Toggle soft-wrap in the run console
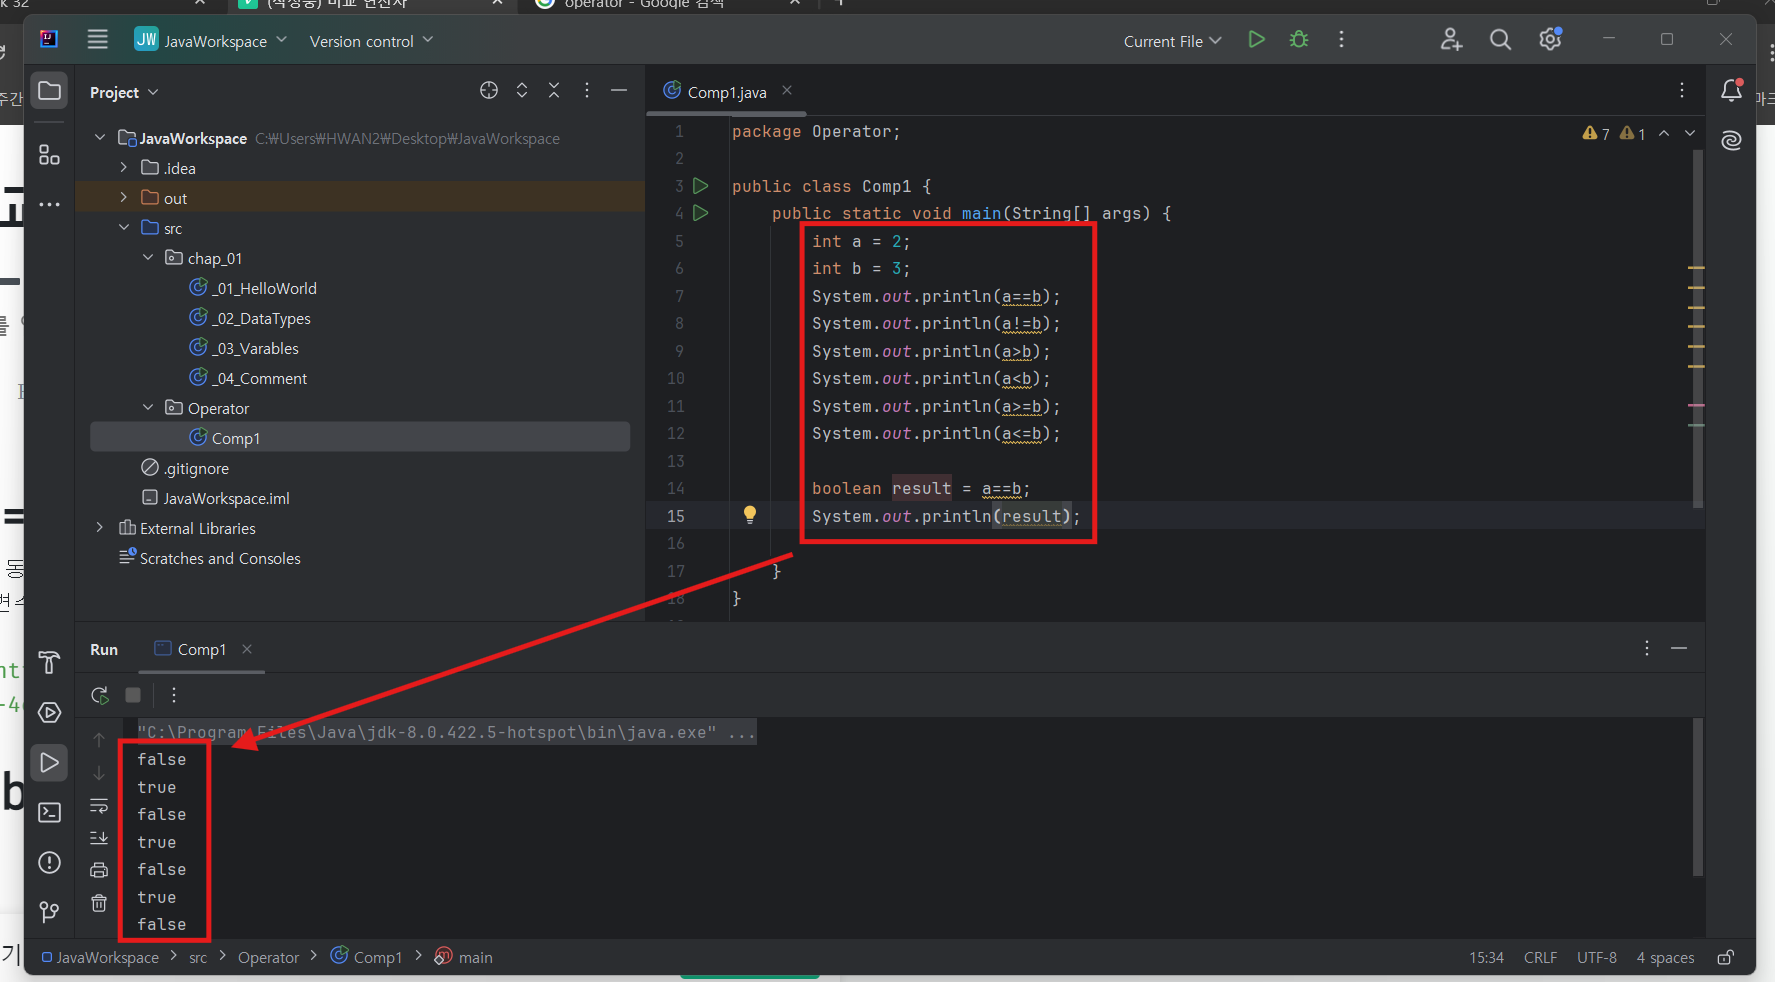Screen dimensions: 1775x982 point(99,806)
